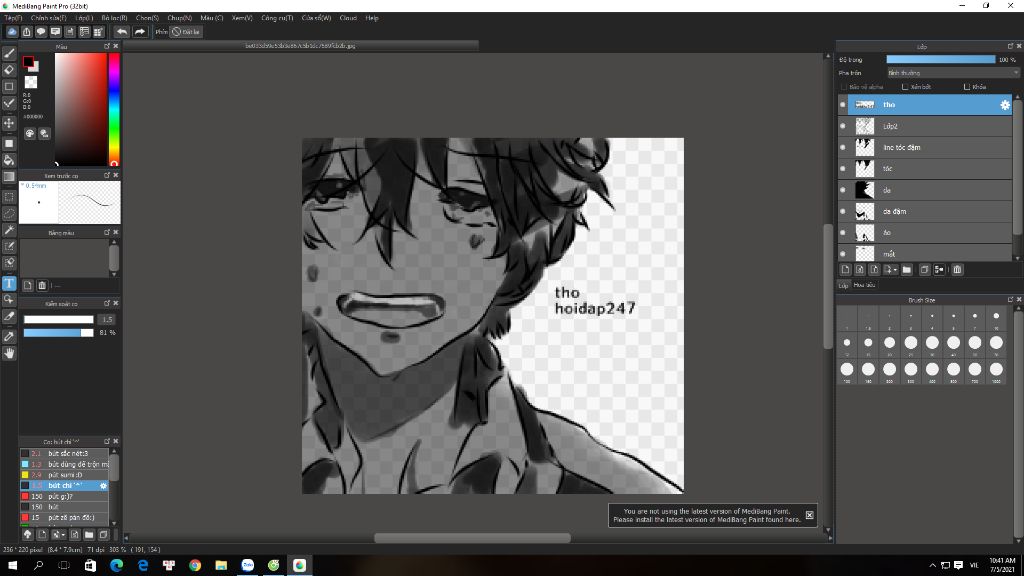Screen dimensions: 1024x576
Task: Select the Move tool
Action: (9, 123)
